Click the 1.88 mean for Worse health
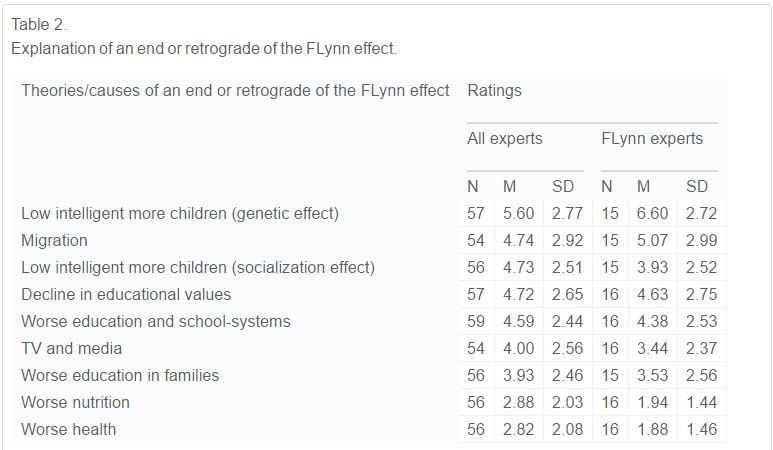 tap(652, 429)
